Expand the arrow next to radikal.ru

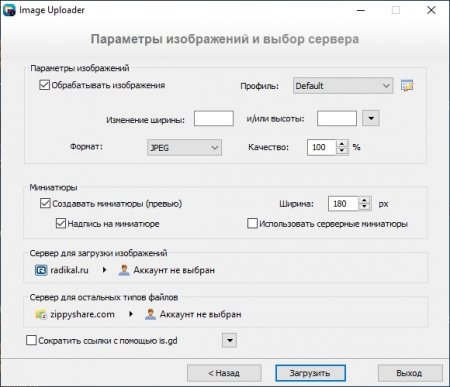(x=104, y=270)
